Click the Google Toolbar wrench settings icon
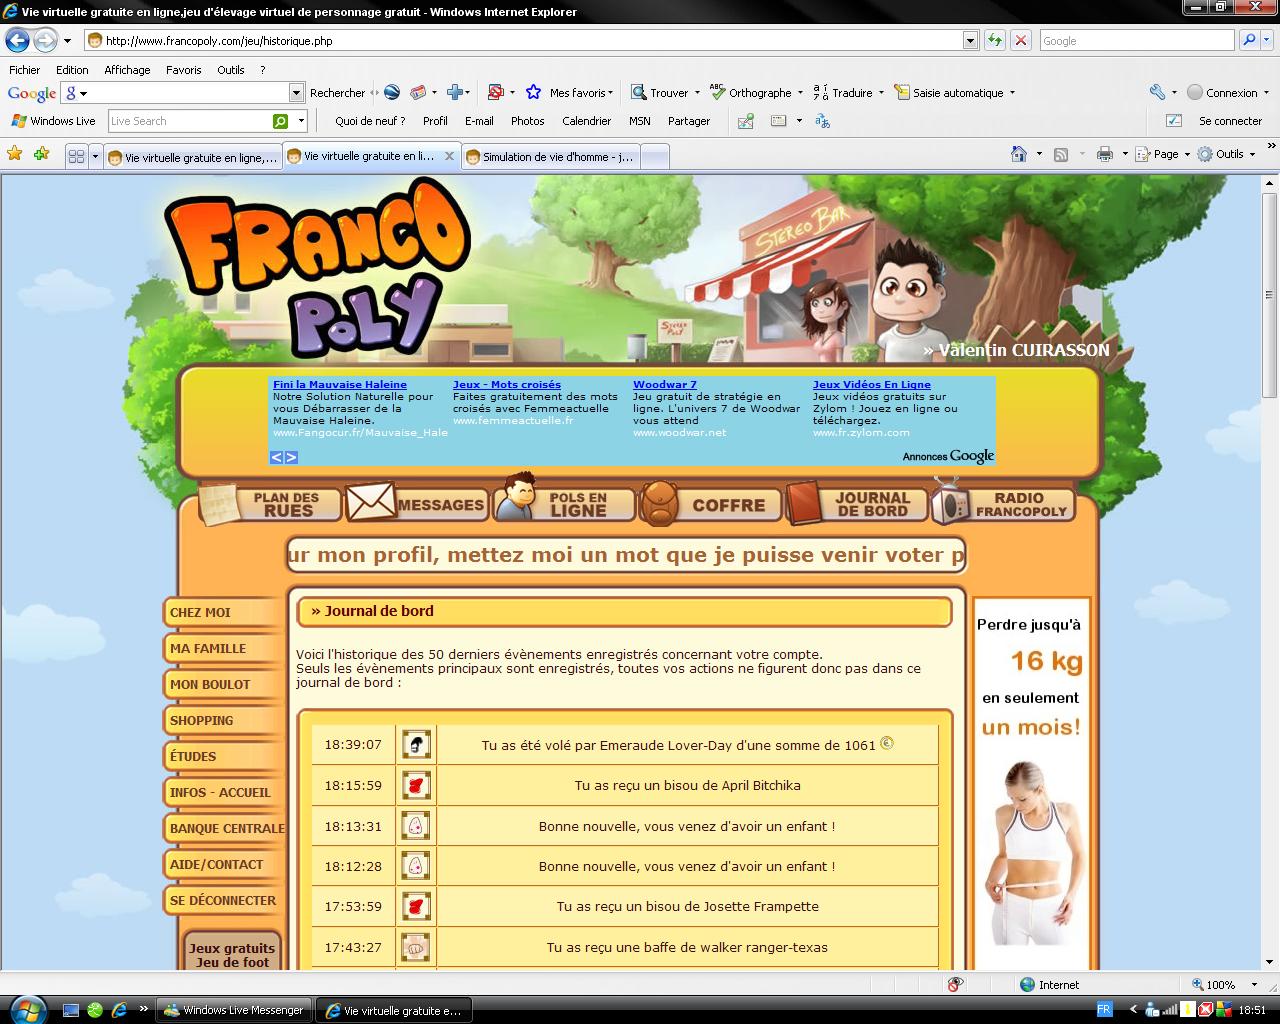 [x=1157, y=92]
